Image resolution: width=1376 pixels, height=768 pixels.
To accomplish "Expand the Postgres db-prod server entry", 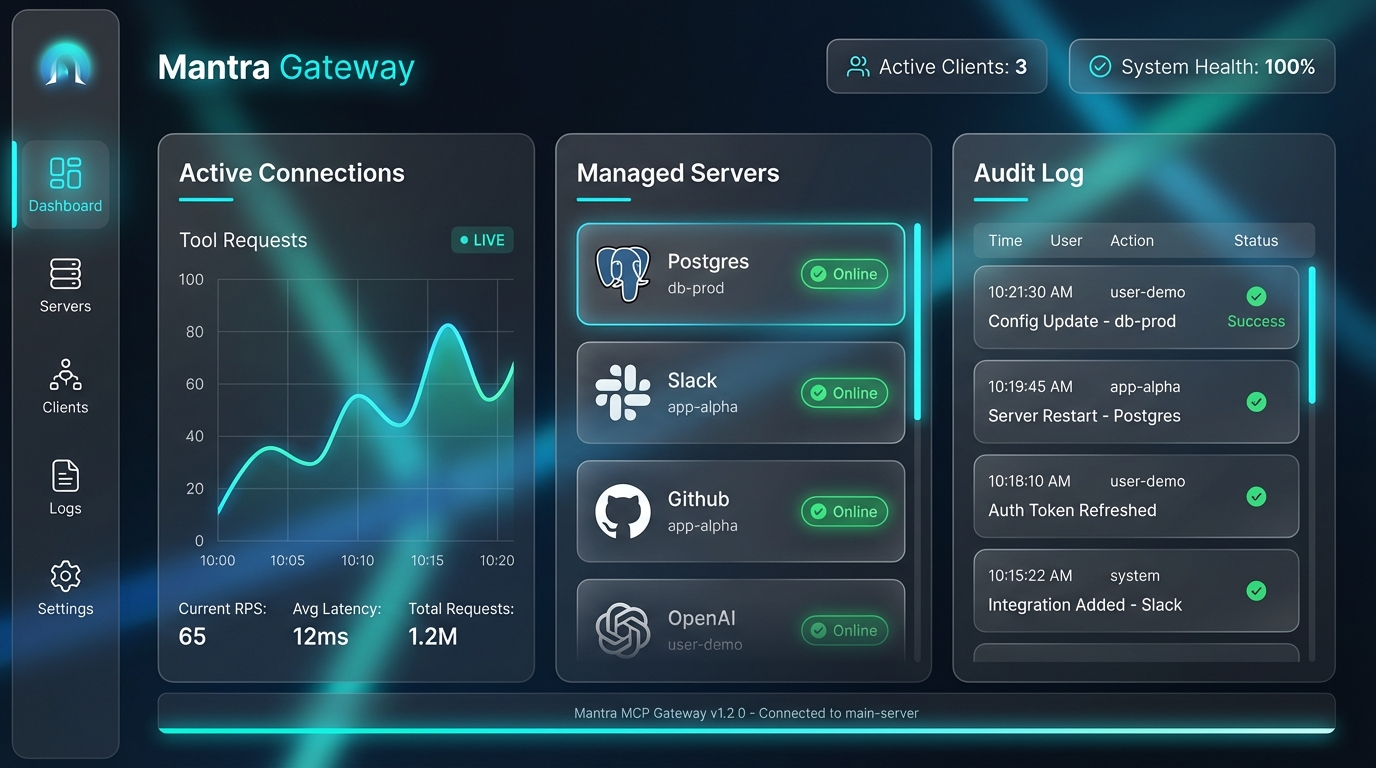I will [x=740, y=273].
